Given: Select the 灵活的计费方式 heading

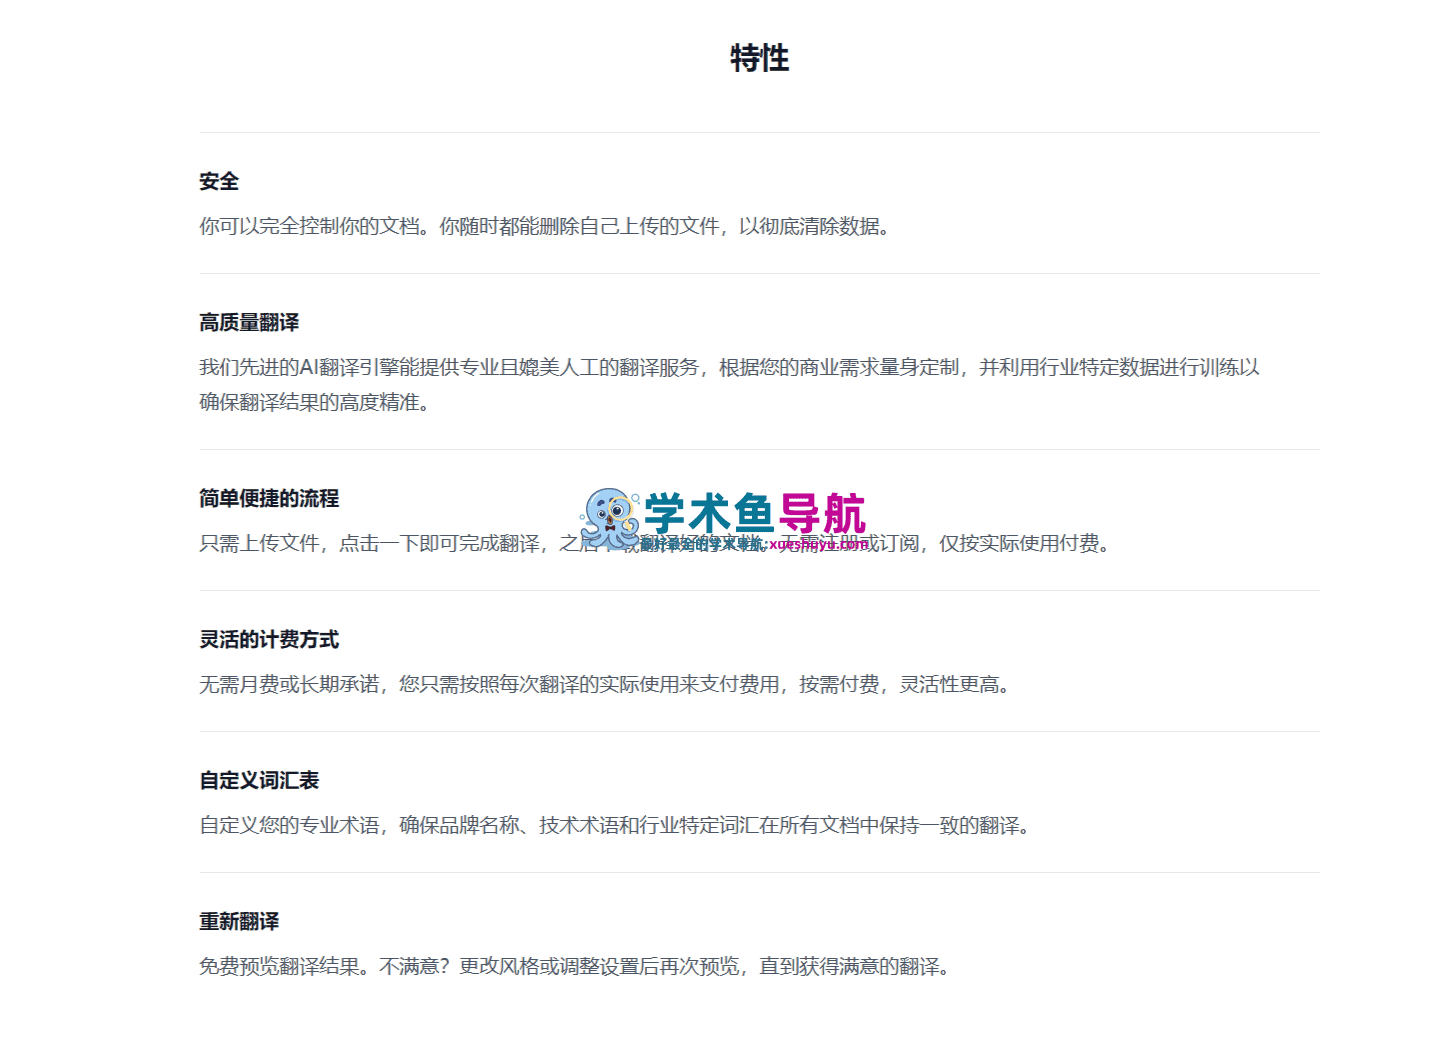Looking at the screenshot, I should pos(269,639).
